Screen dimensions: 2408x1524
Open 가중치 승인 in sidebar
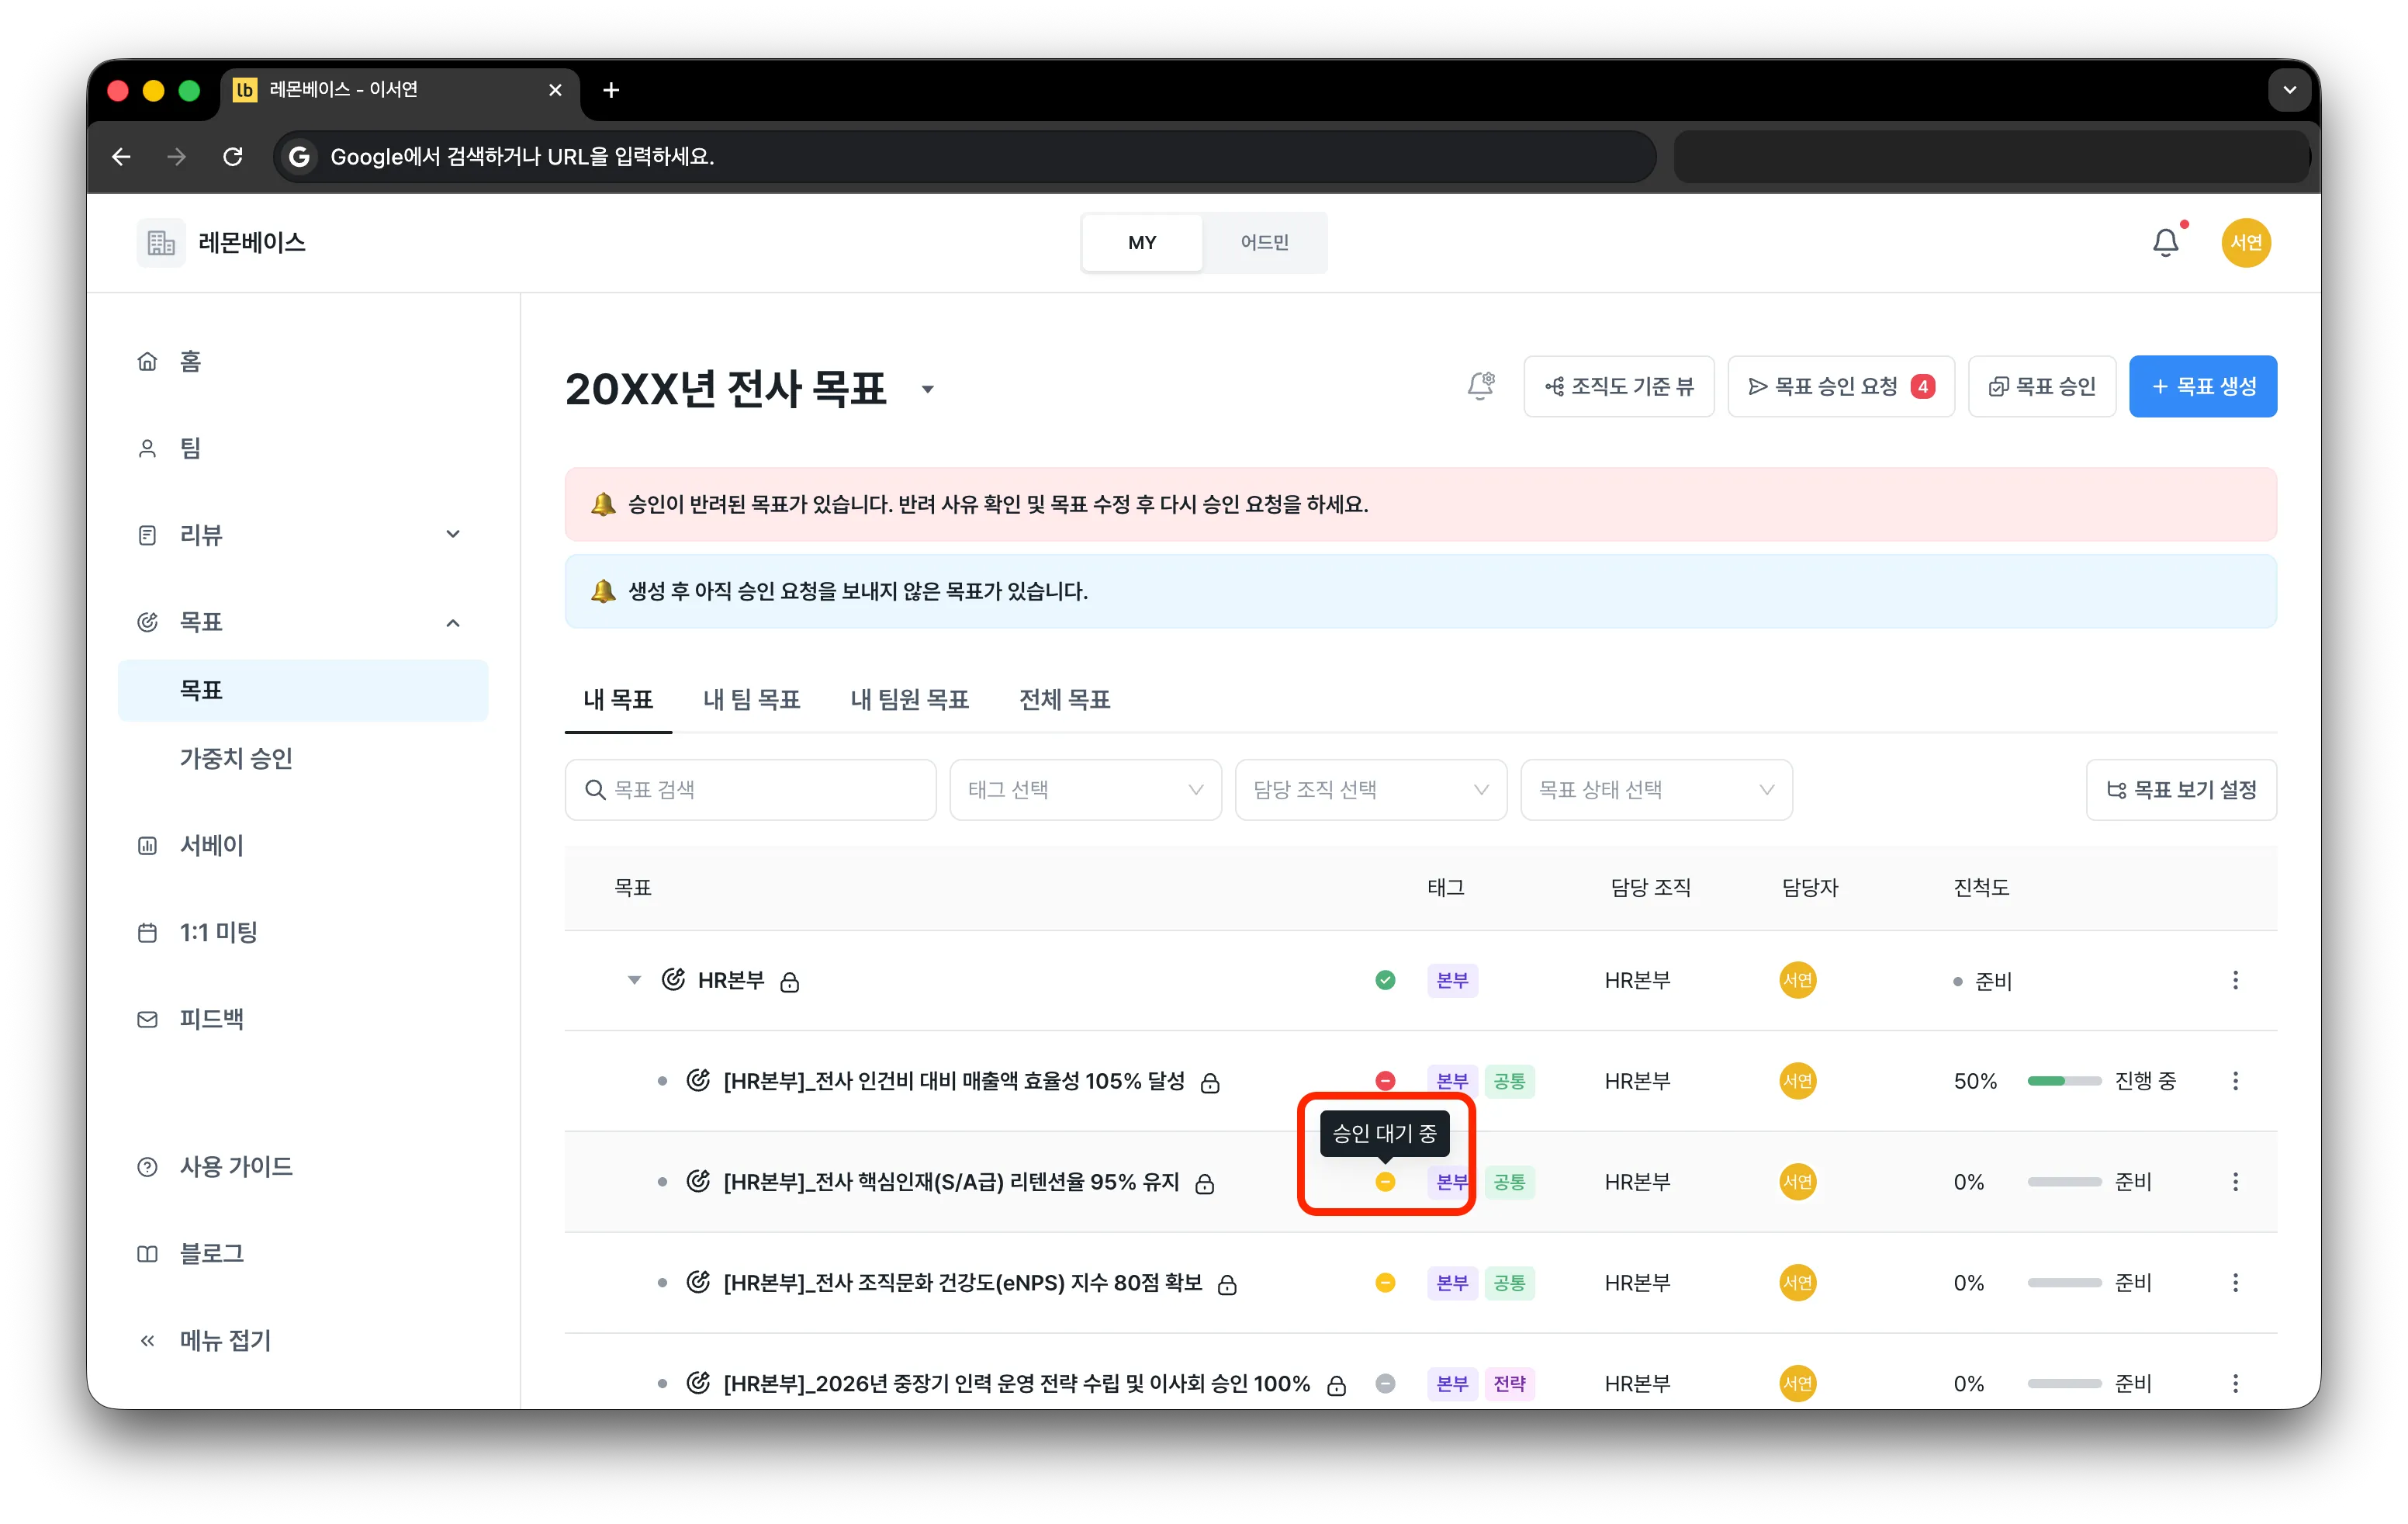pos(236,758)
